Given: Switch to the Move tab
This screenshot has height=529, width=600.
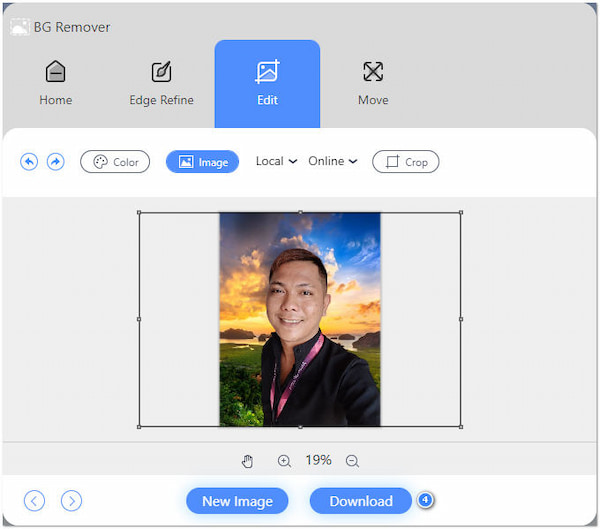Looking at the screenshot, I should 373,83.
